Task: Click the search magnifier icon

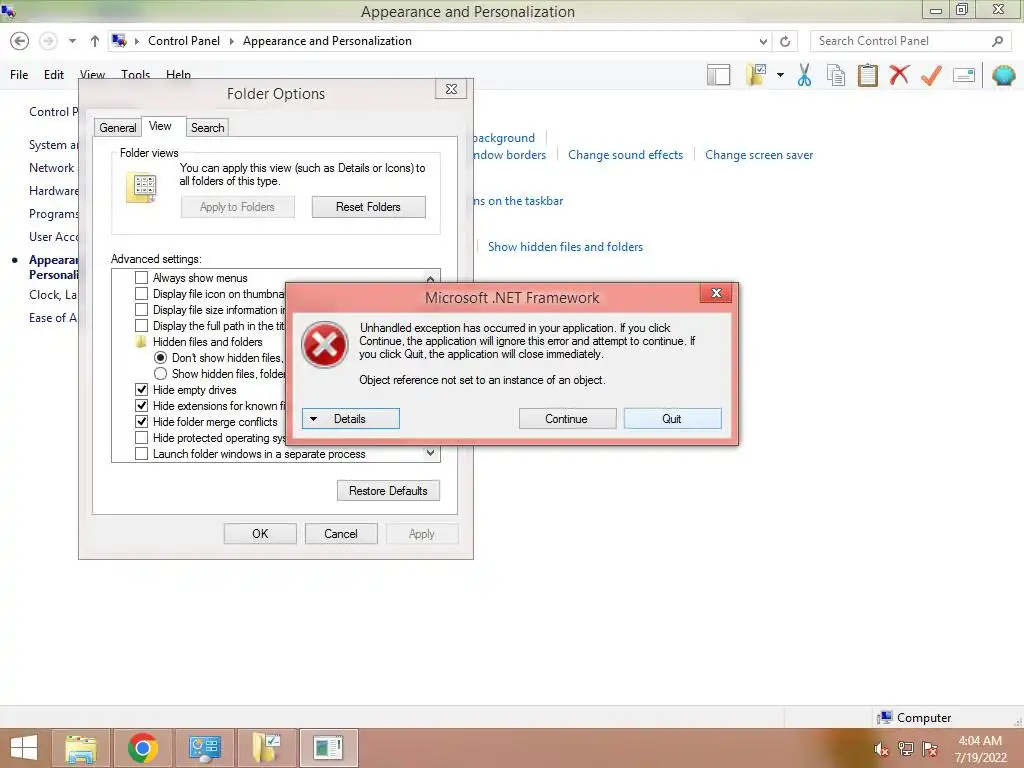Action: [997, 41]
